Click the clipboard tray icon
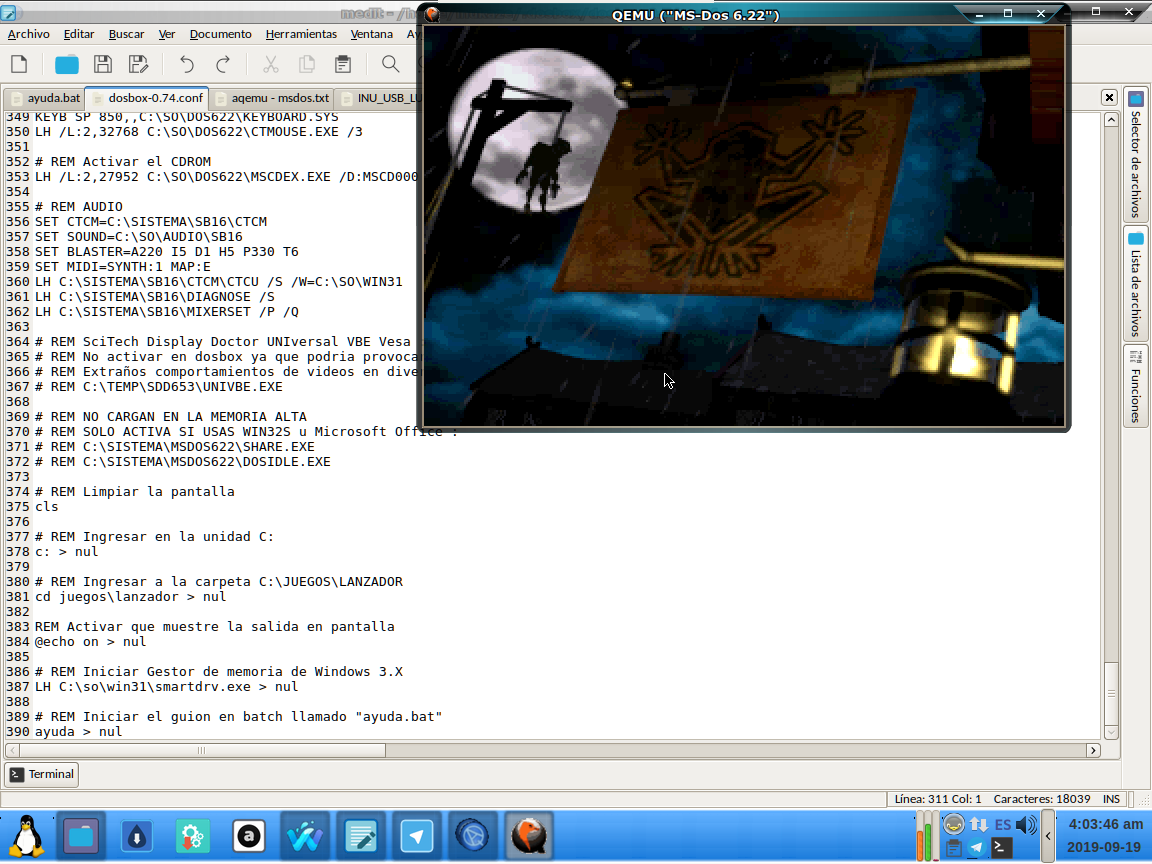This screenshot has height=864, width=1152. point(954,848)
